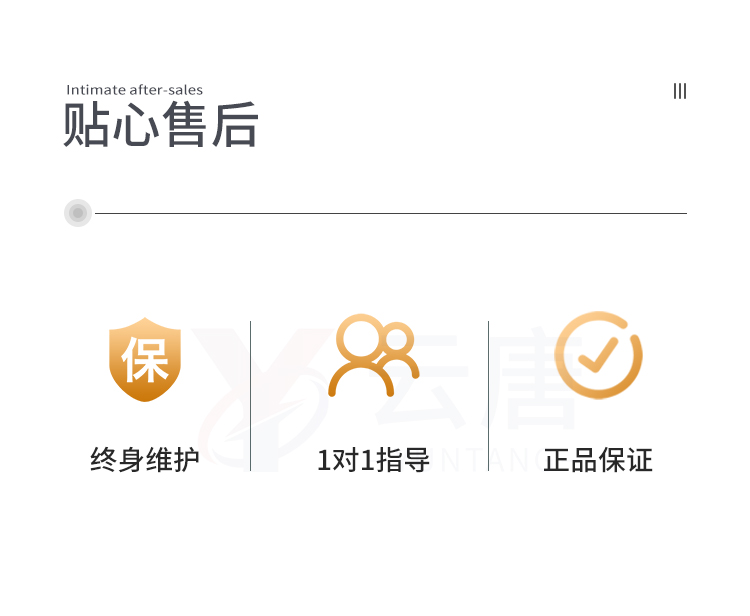Click the check mark inside the circle
The height and width of the screenshot is (616, 750).
click(x=598, y=355)
